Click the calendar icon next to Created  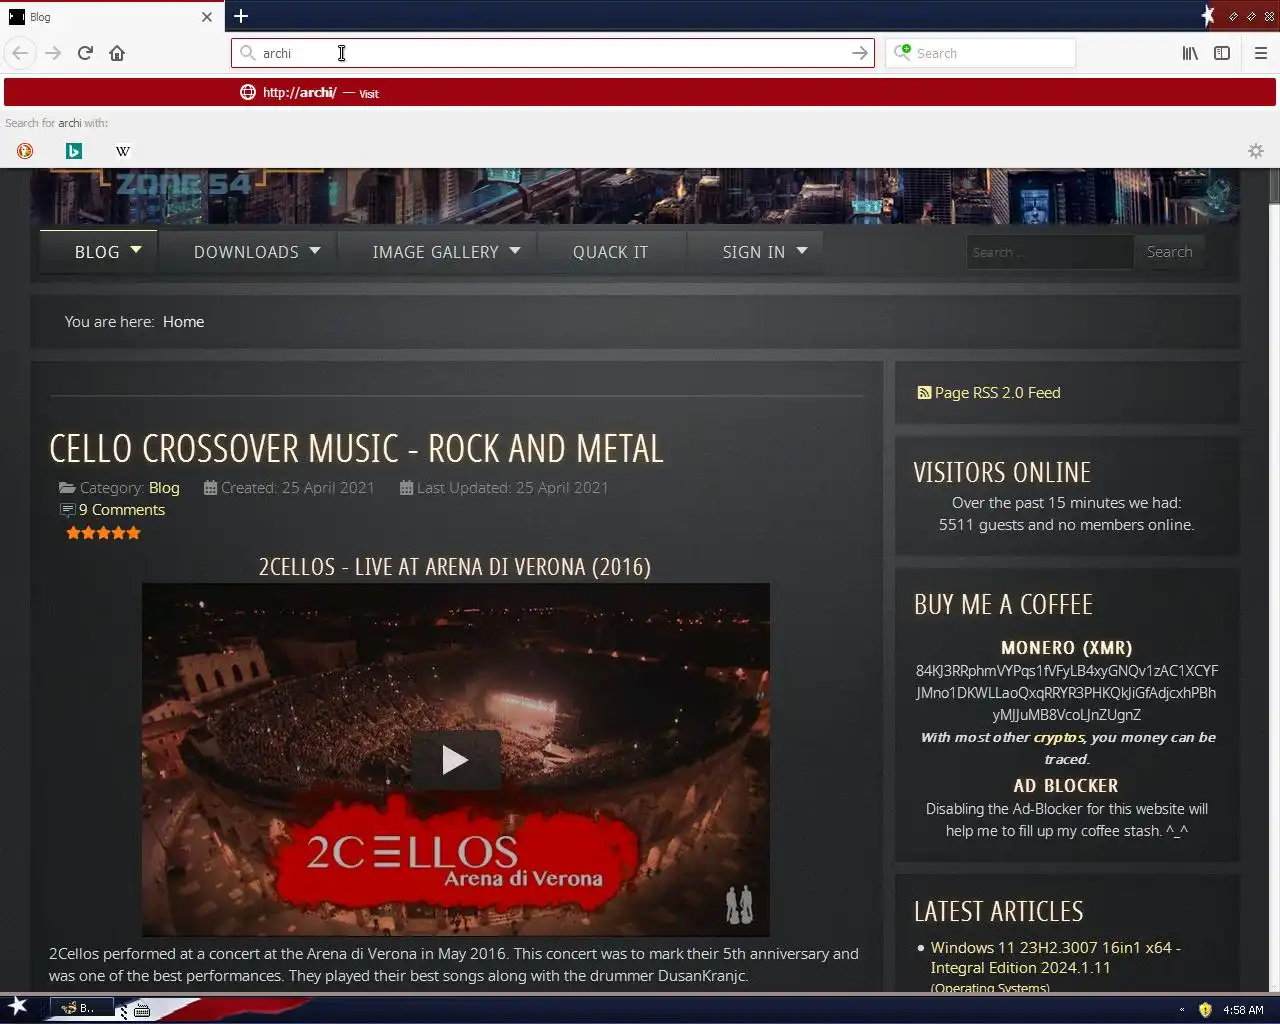(210, 488)
